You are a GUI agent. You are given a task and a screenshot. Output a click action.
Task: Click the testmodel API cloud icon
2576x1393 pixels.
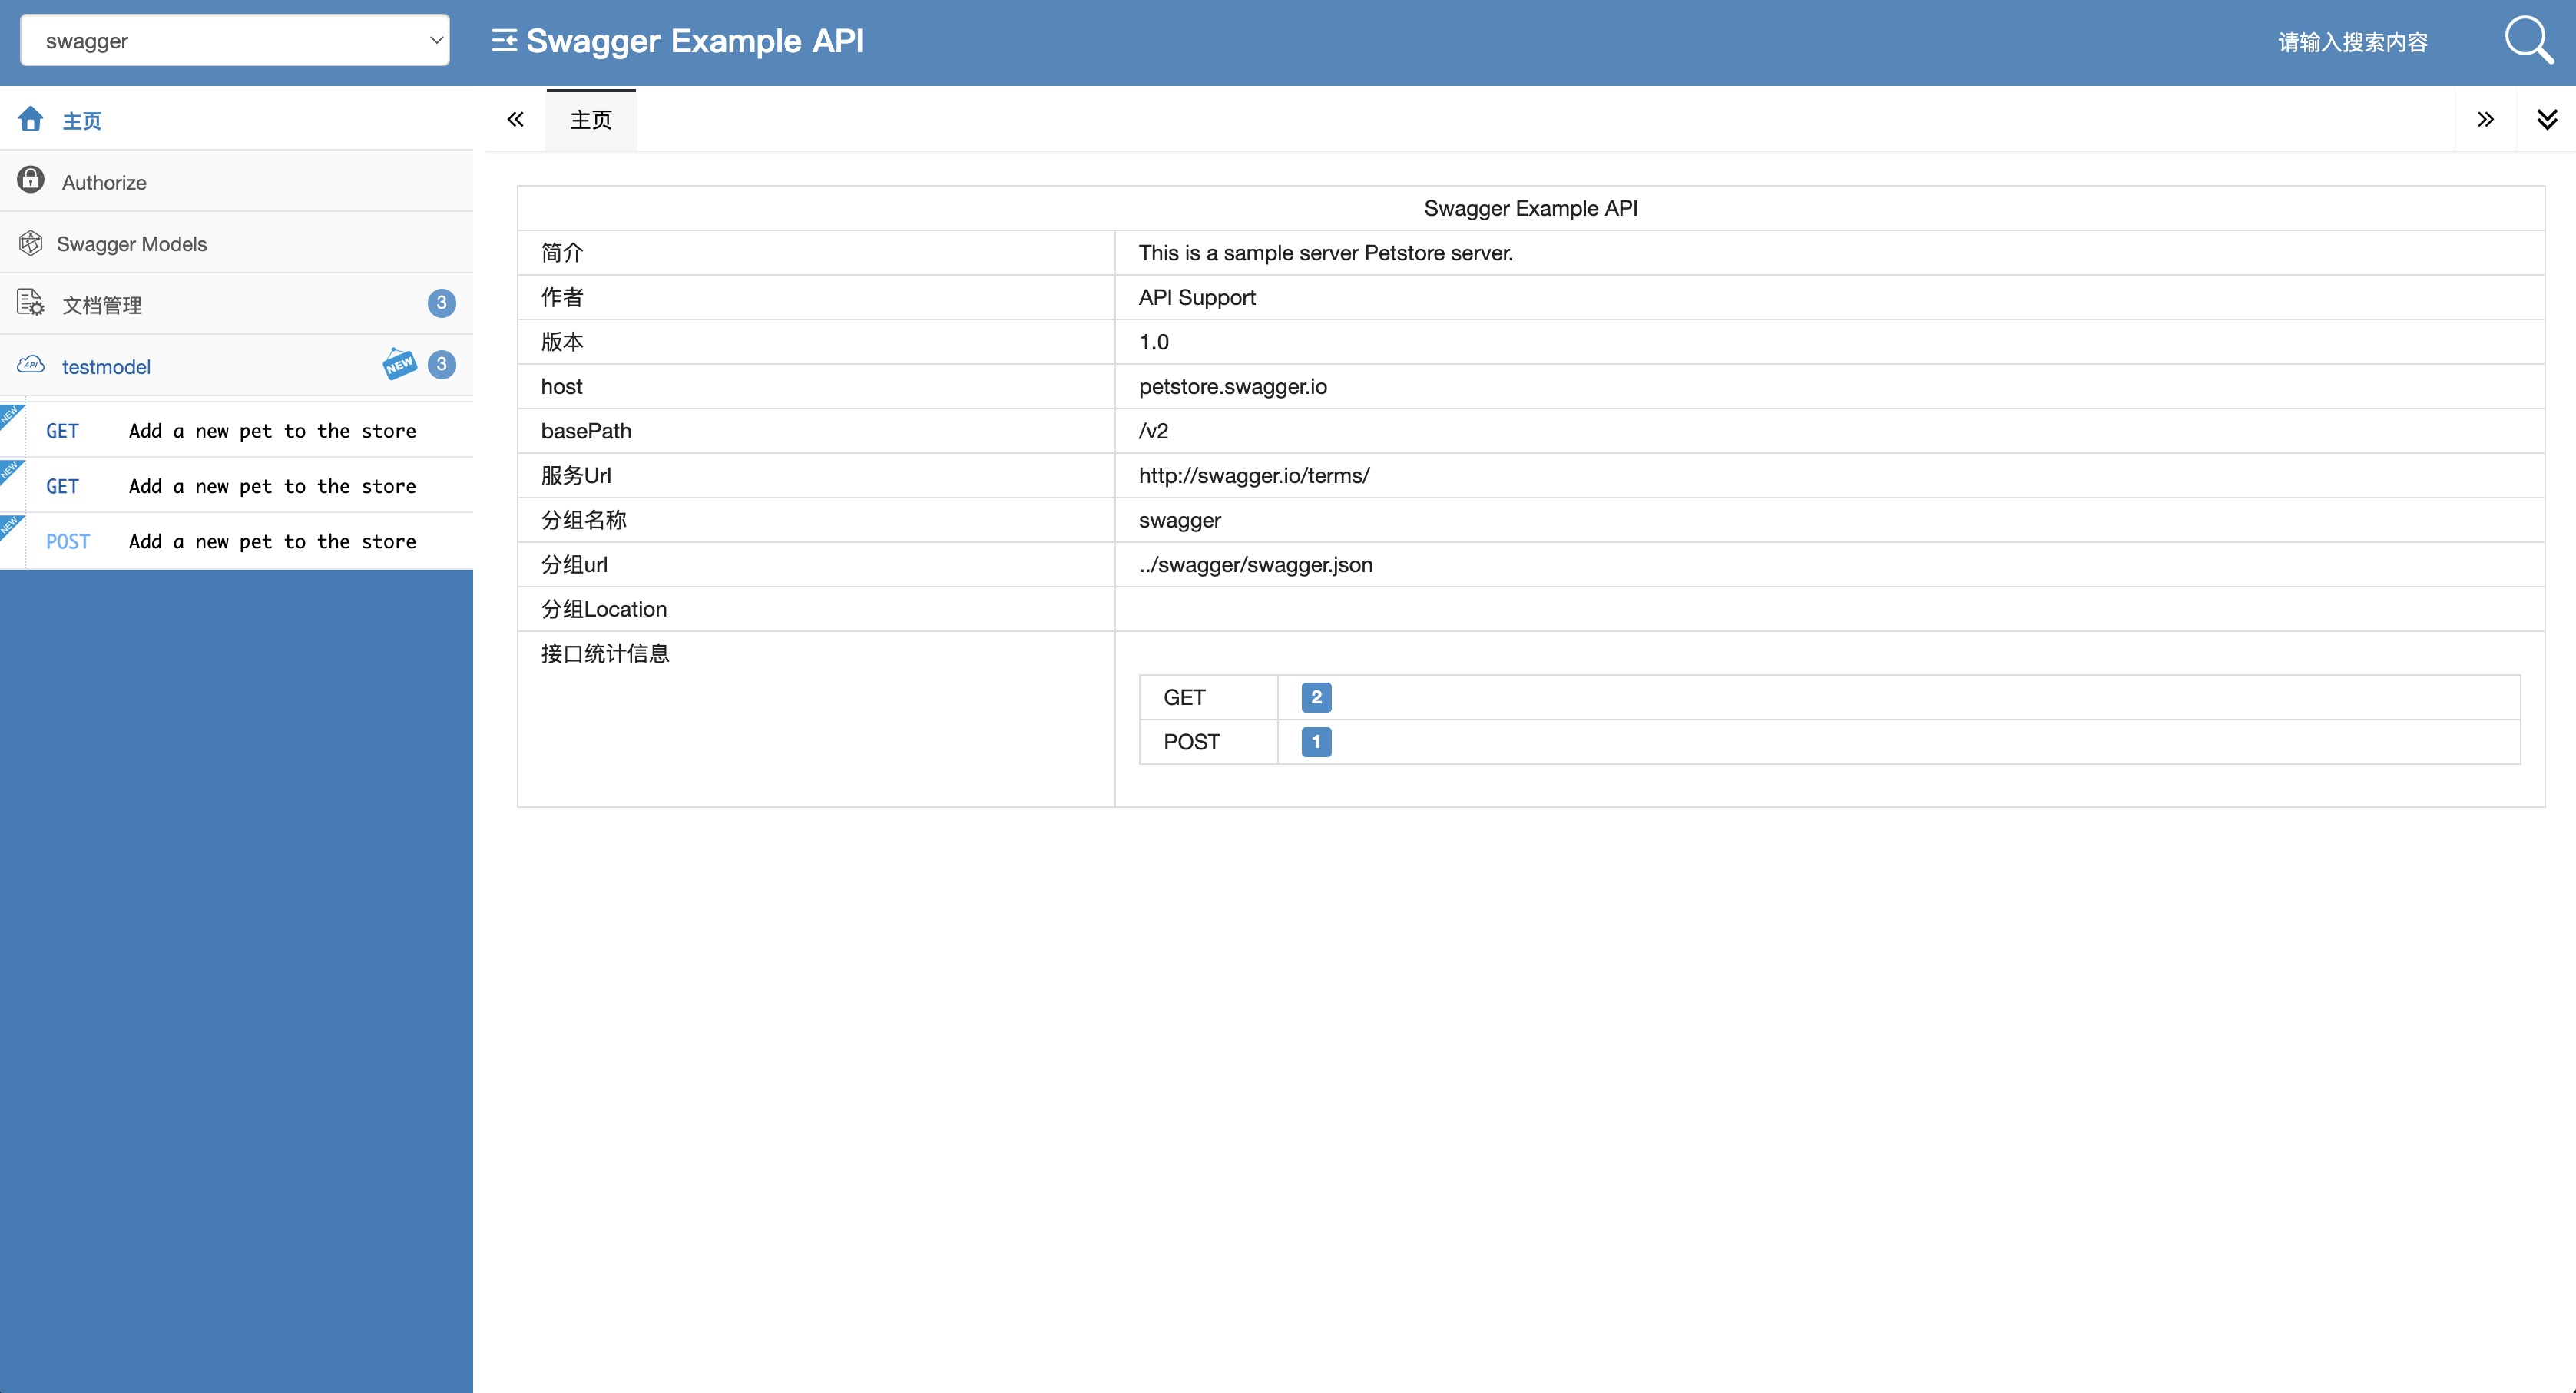click(x=30, y=365)
